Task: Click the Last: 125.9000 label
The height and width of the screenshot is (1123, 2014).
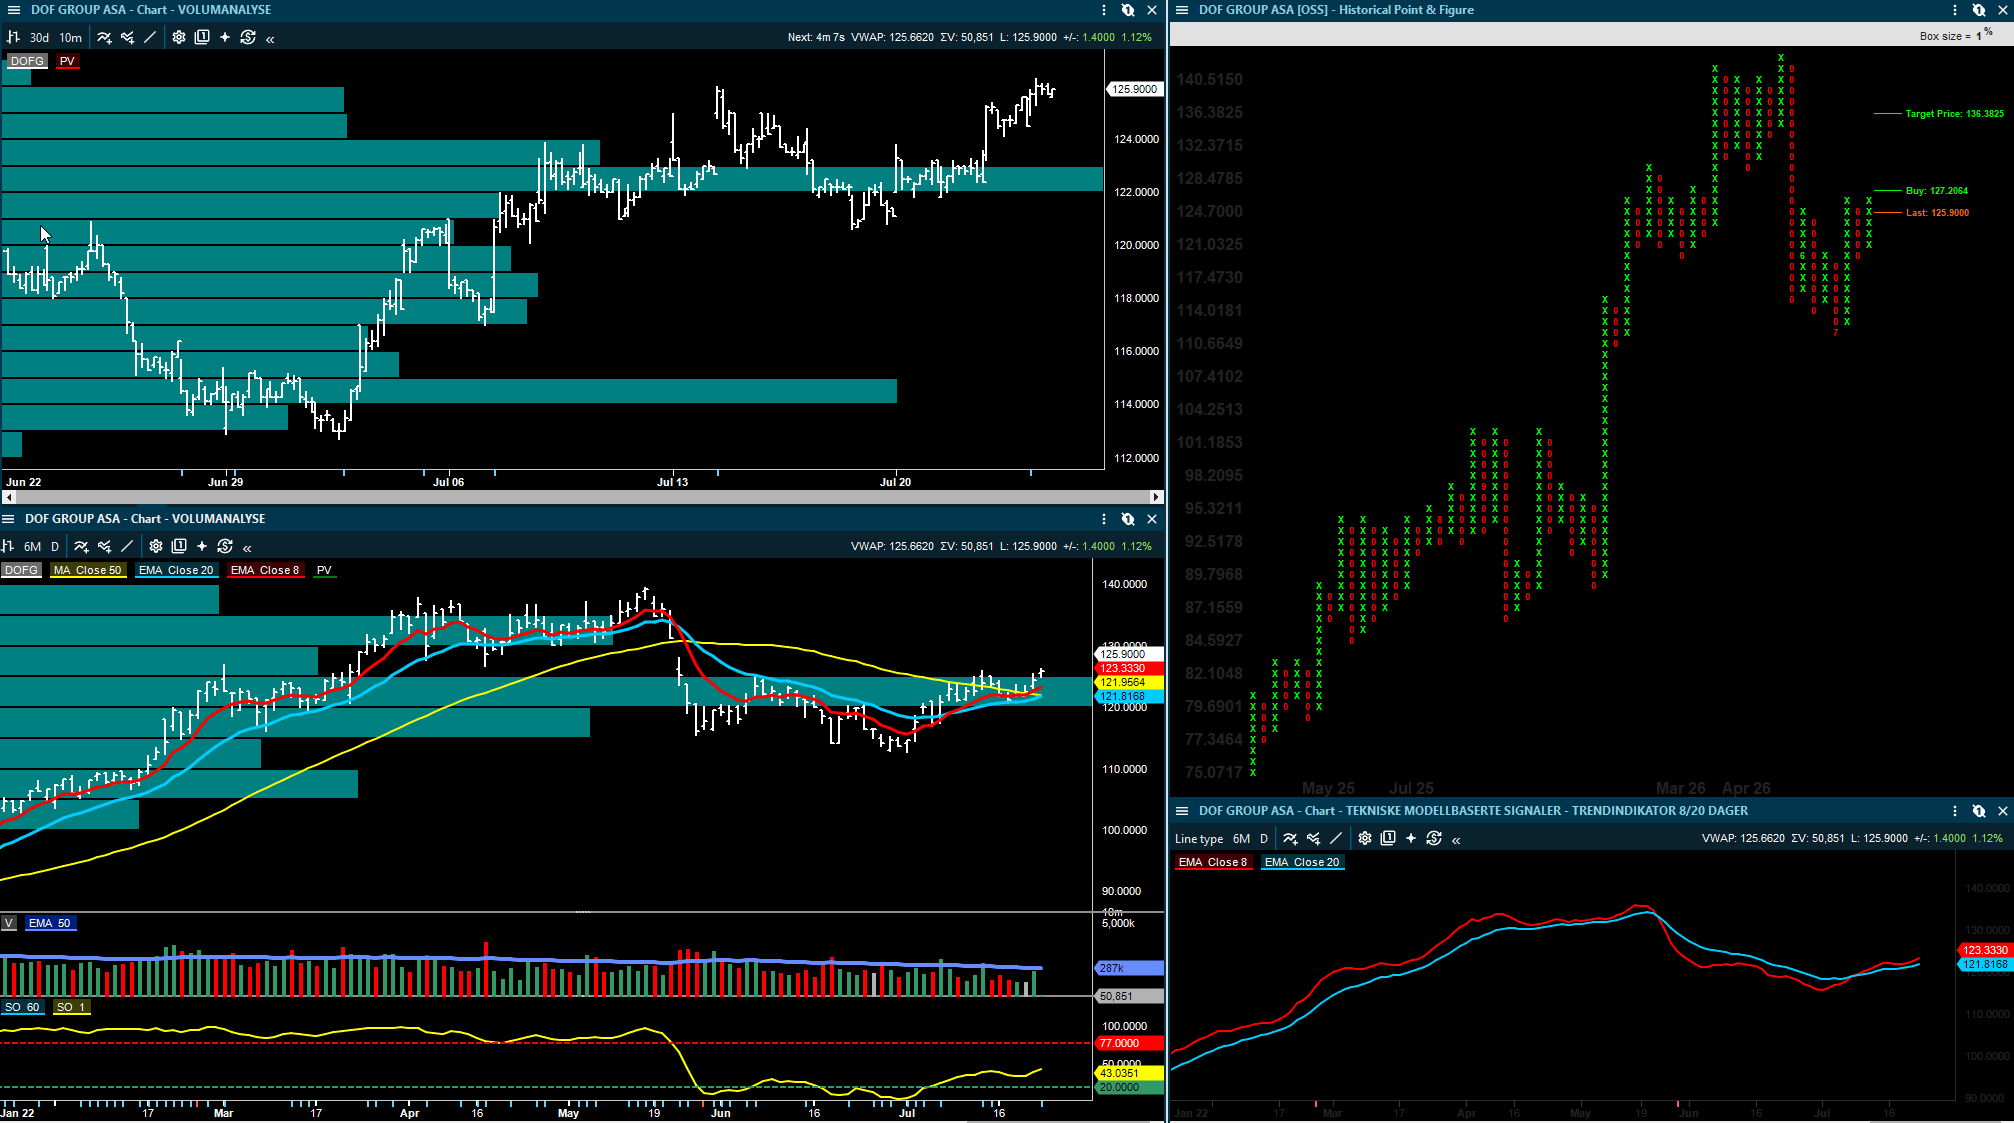Action: (1937, 212)
